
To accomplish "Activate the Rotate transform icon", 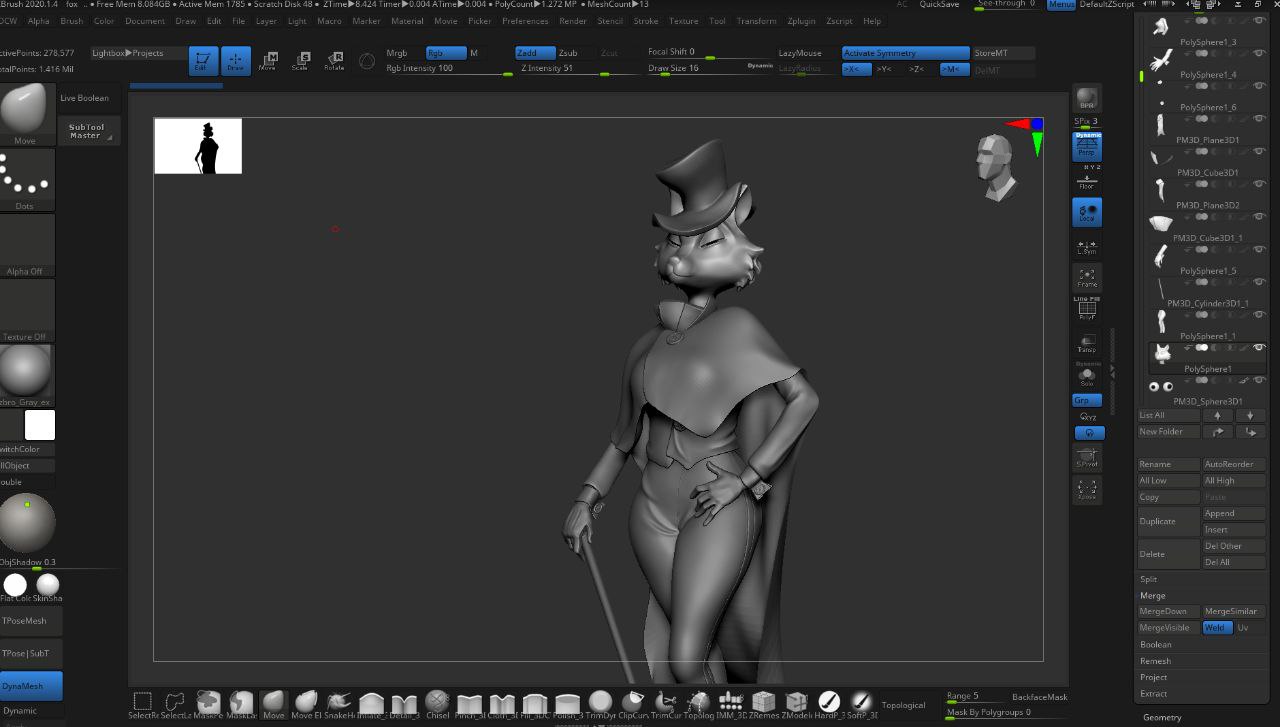I will pos(333,61).
